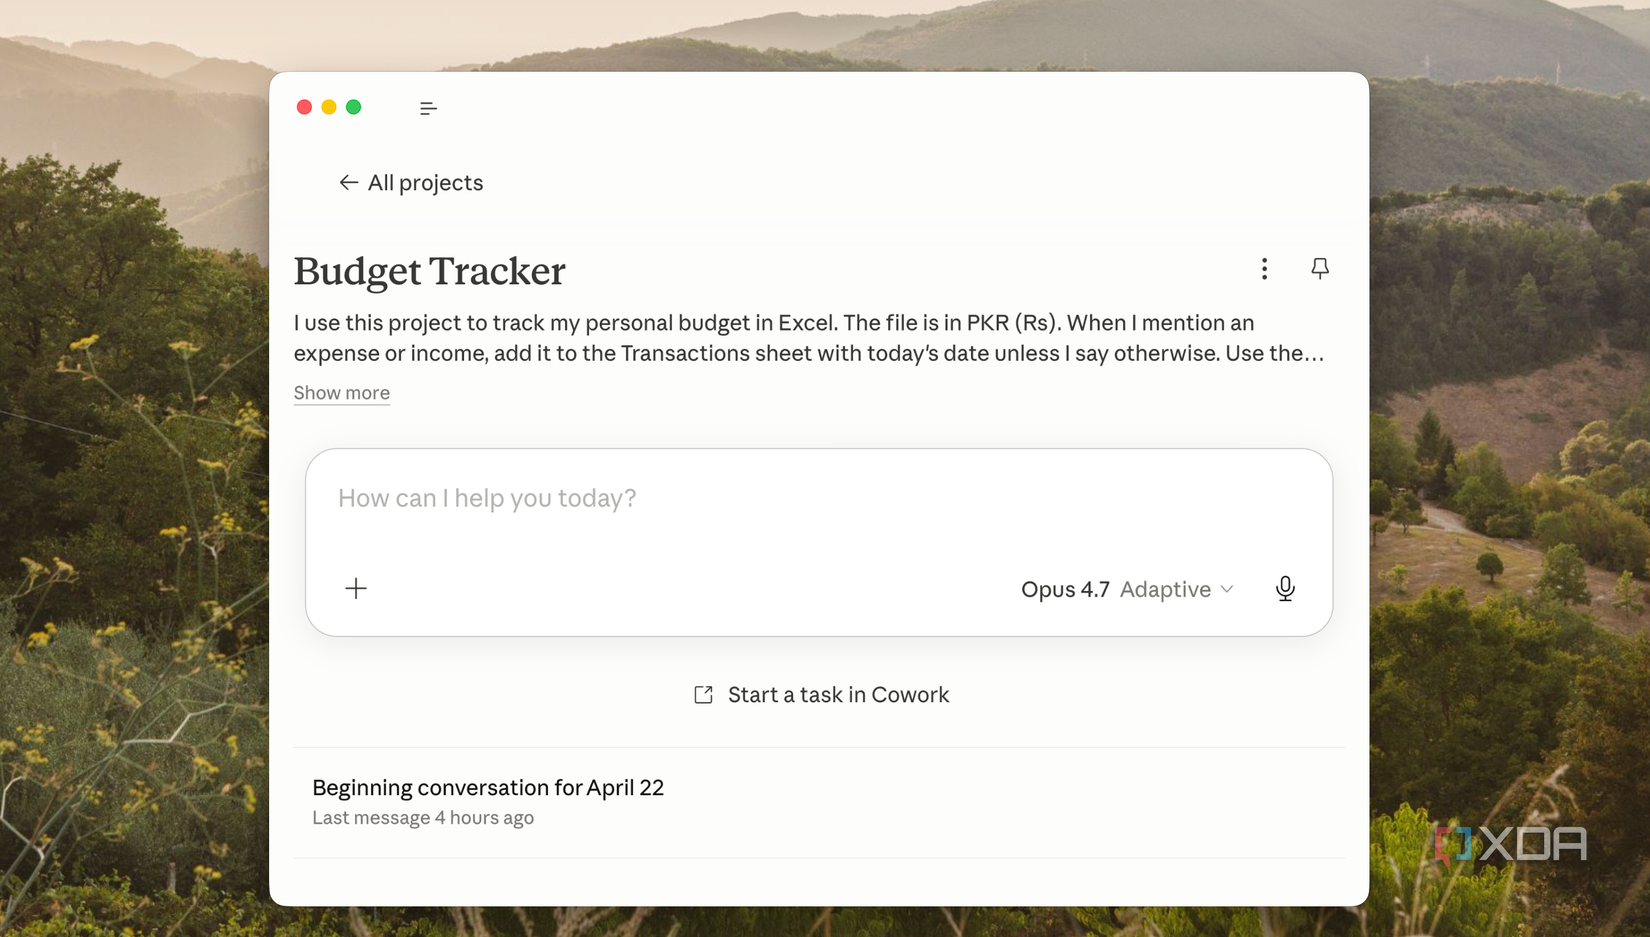1650x937 pixels.
Task: Click the Adaptive thinking mode label
Action: click(x=1165, y=589)
